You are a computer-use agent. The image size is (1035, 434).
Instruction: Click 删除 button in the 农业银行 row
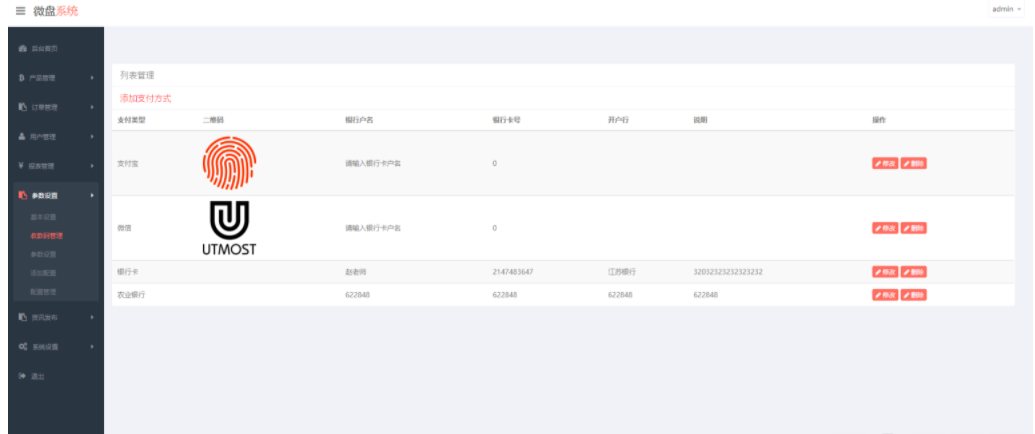pyautogui.click(x=914, y=295)
